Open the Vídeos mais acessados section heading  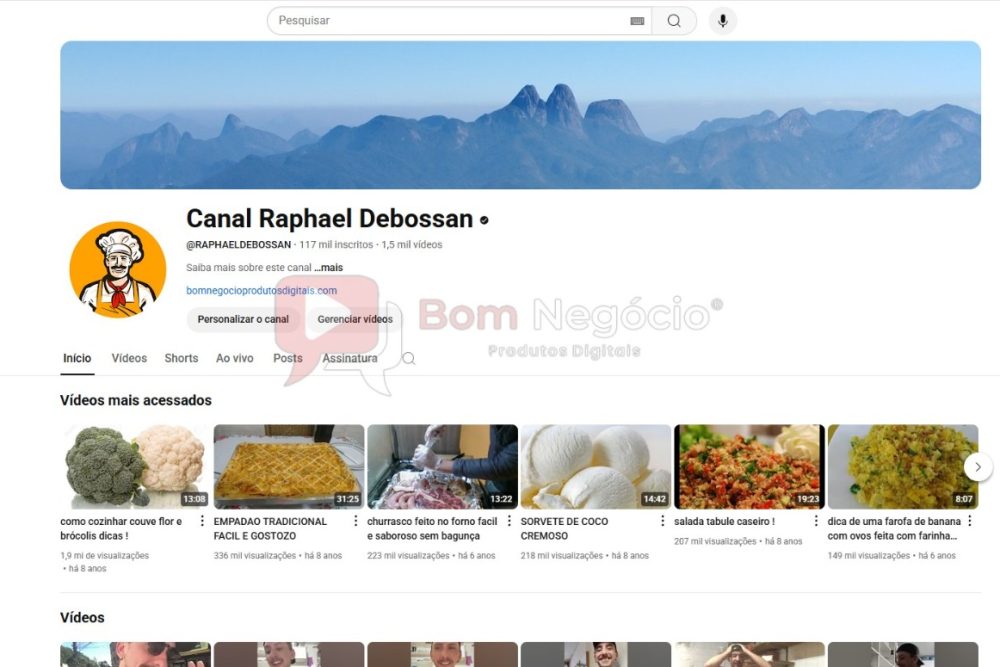(136, 400)
